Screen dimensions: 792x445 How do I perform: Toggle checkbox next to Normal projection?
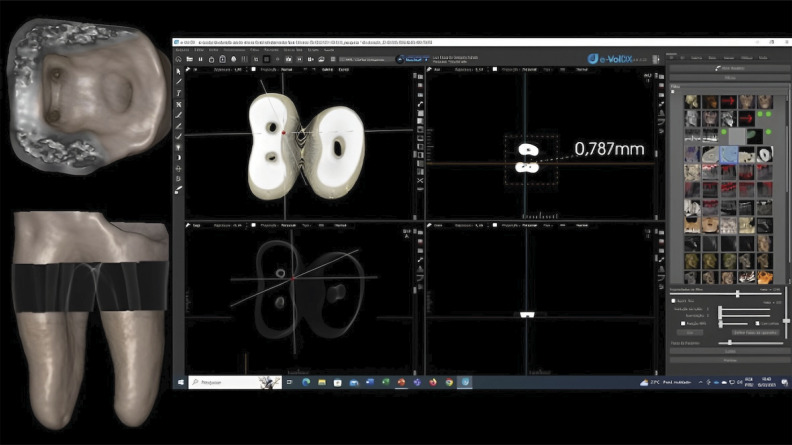click(254, 69)
